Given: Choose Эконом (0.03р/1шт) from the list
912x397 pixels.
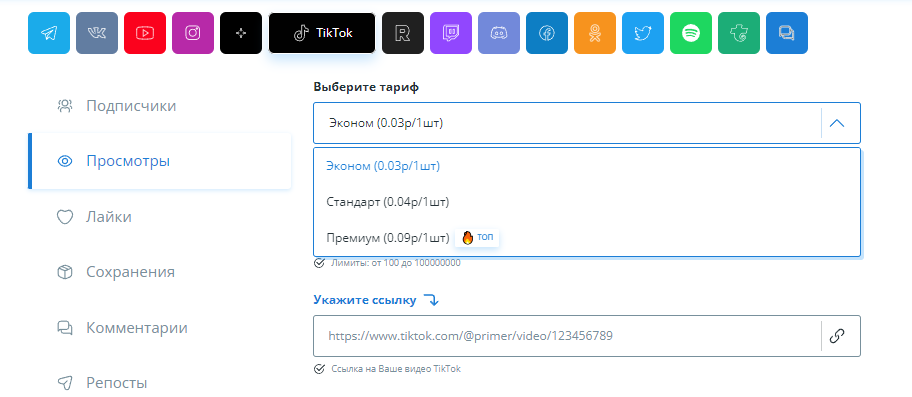Looking at the screenshot, I should coord(587,166).
